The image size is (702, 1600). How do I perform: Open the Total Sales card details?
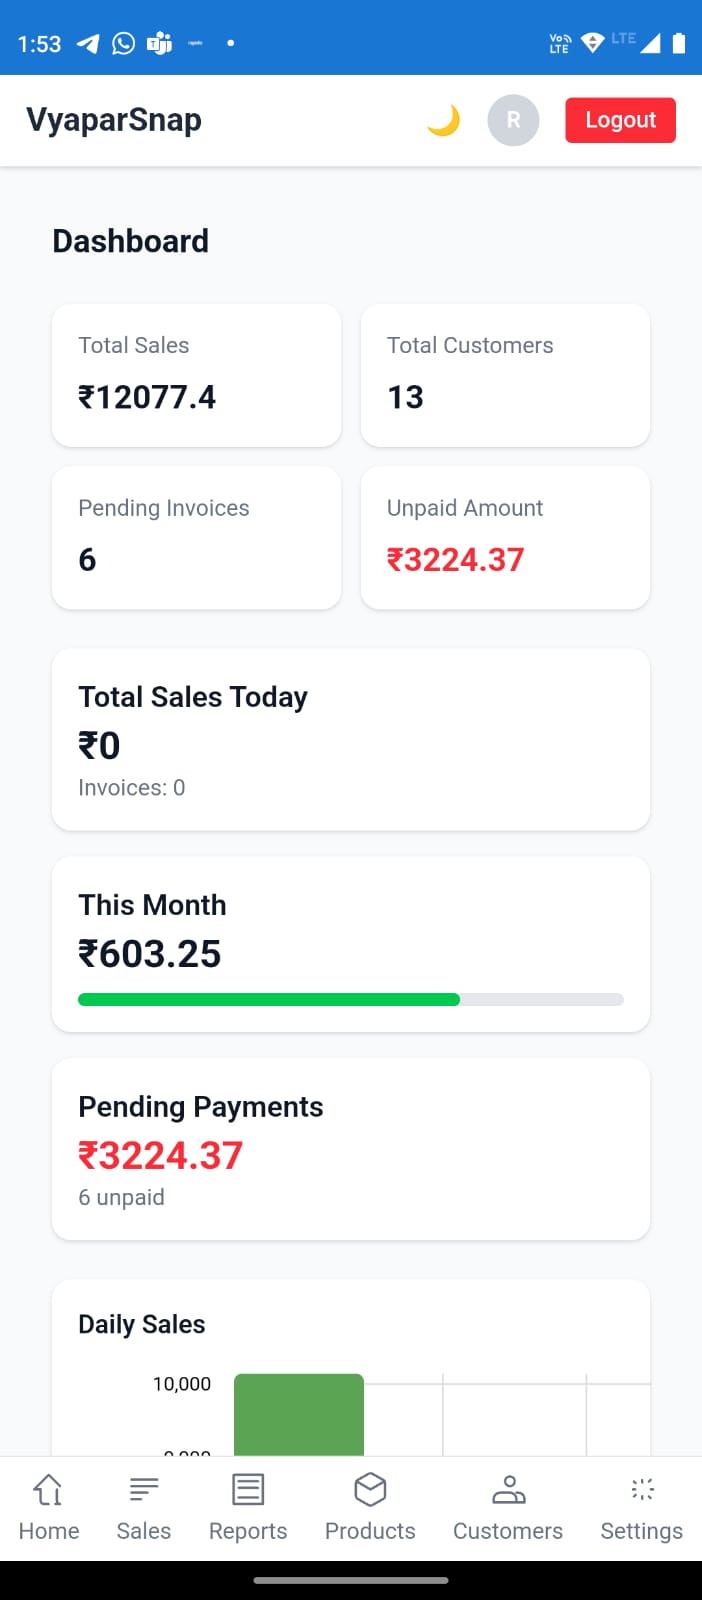pyautogui.click(x=196, y=375)
